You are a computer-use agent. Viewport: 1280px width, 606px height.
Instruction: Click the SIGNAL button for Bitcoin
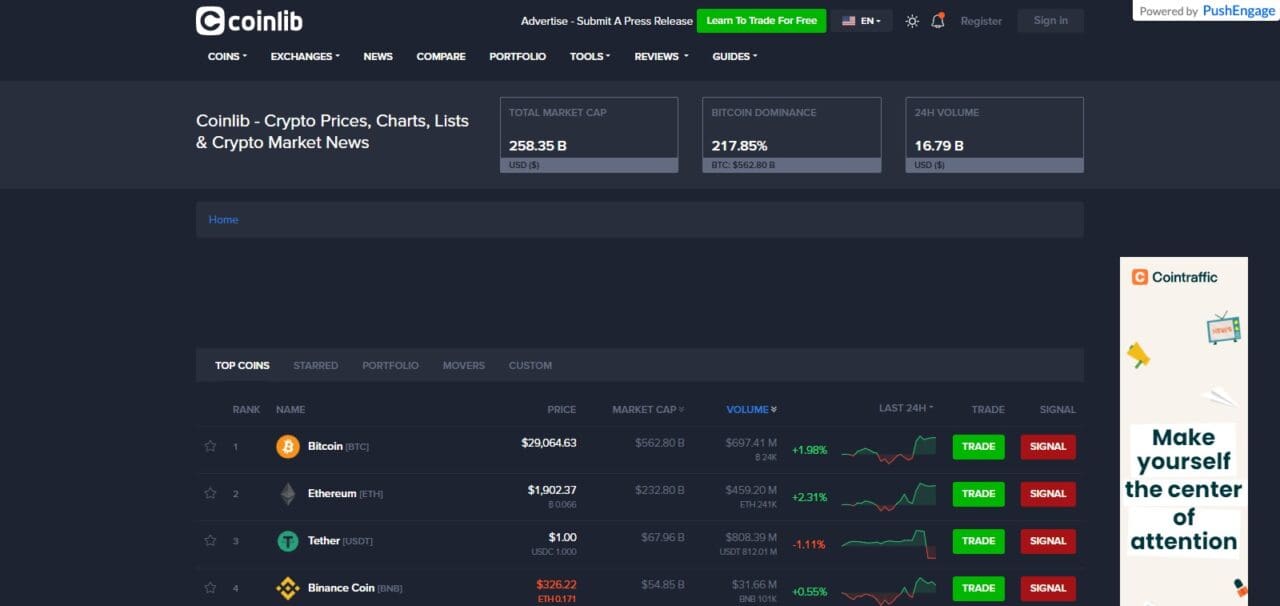coord(1048,447)
